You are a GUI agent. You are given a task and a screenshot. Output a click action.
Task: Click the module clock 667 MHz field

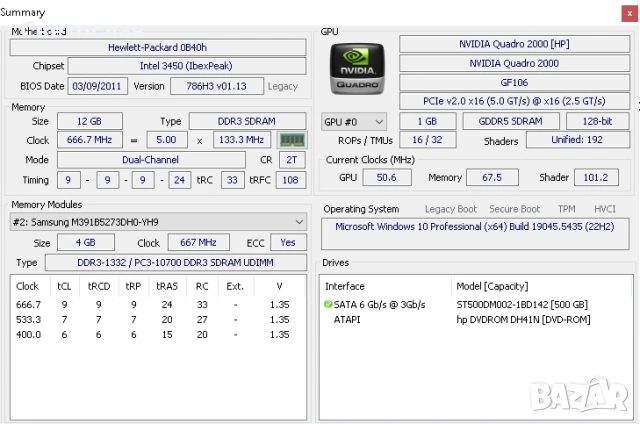(198, 242)
